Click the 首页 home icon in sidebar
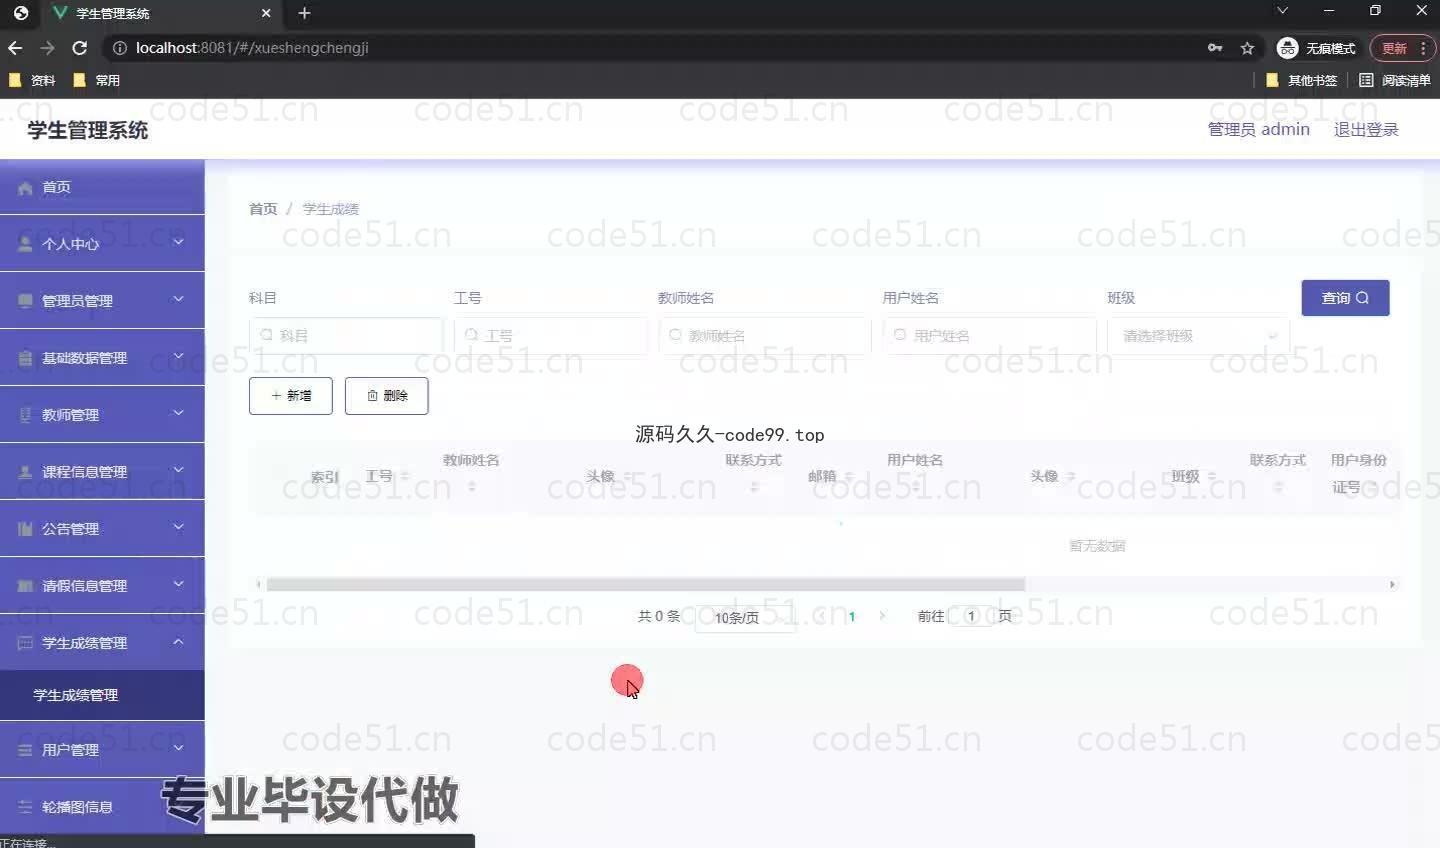 (x=25, y=188)
